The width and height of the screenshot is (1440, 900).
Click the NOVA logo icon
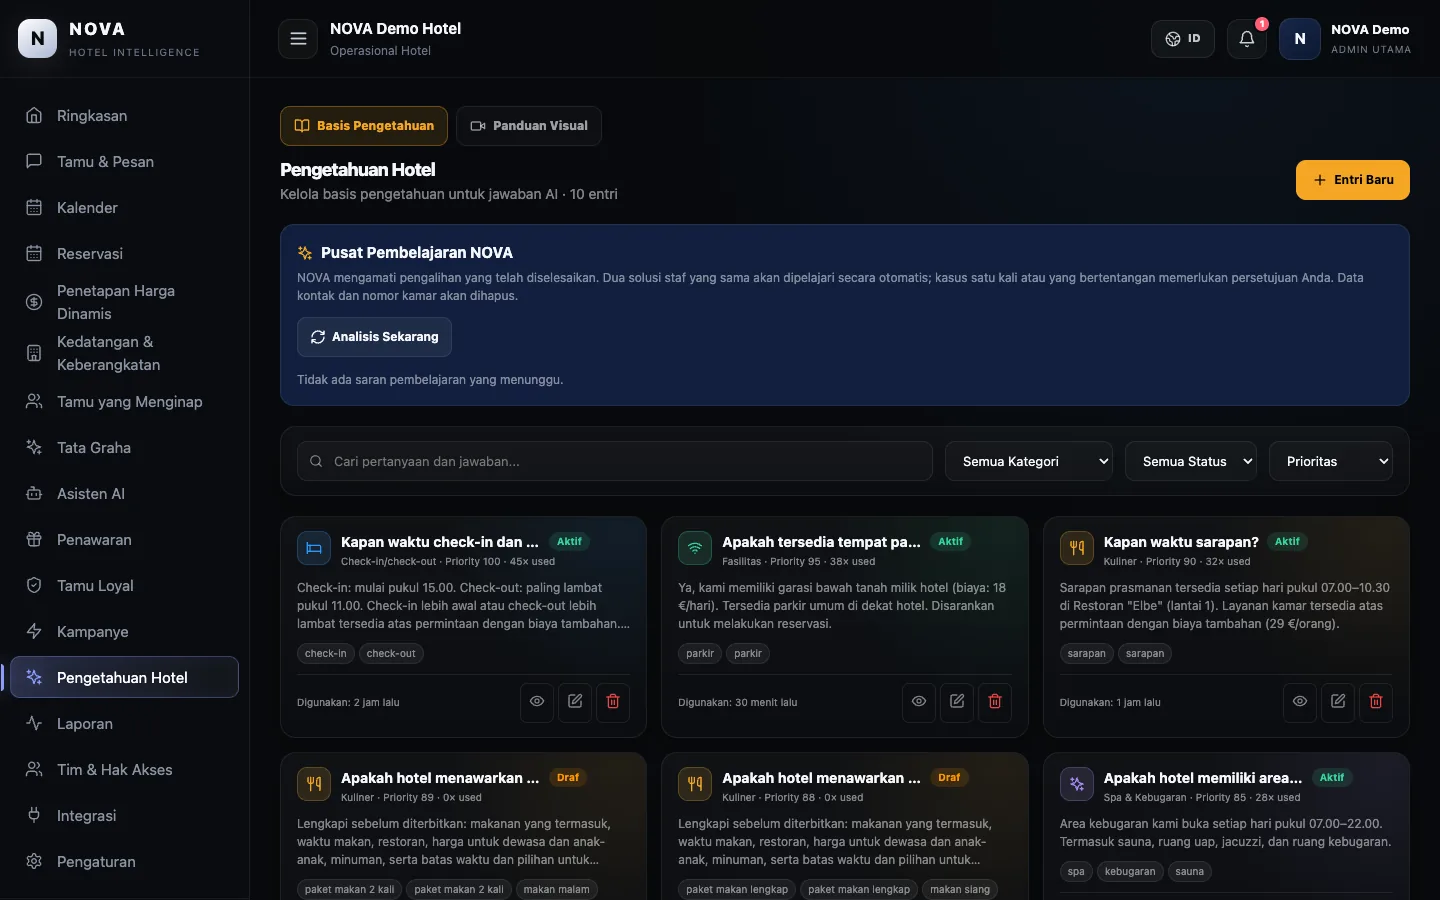coord(38,39)
